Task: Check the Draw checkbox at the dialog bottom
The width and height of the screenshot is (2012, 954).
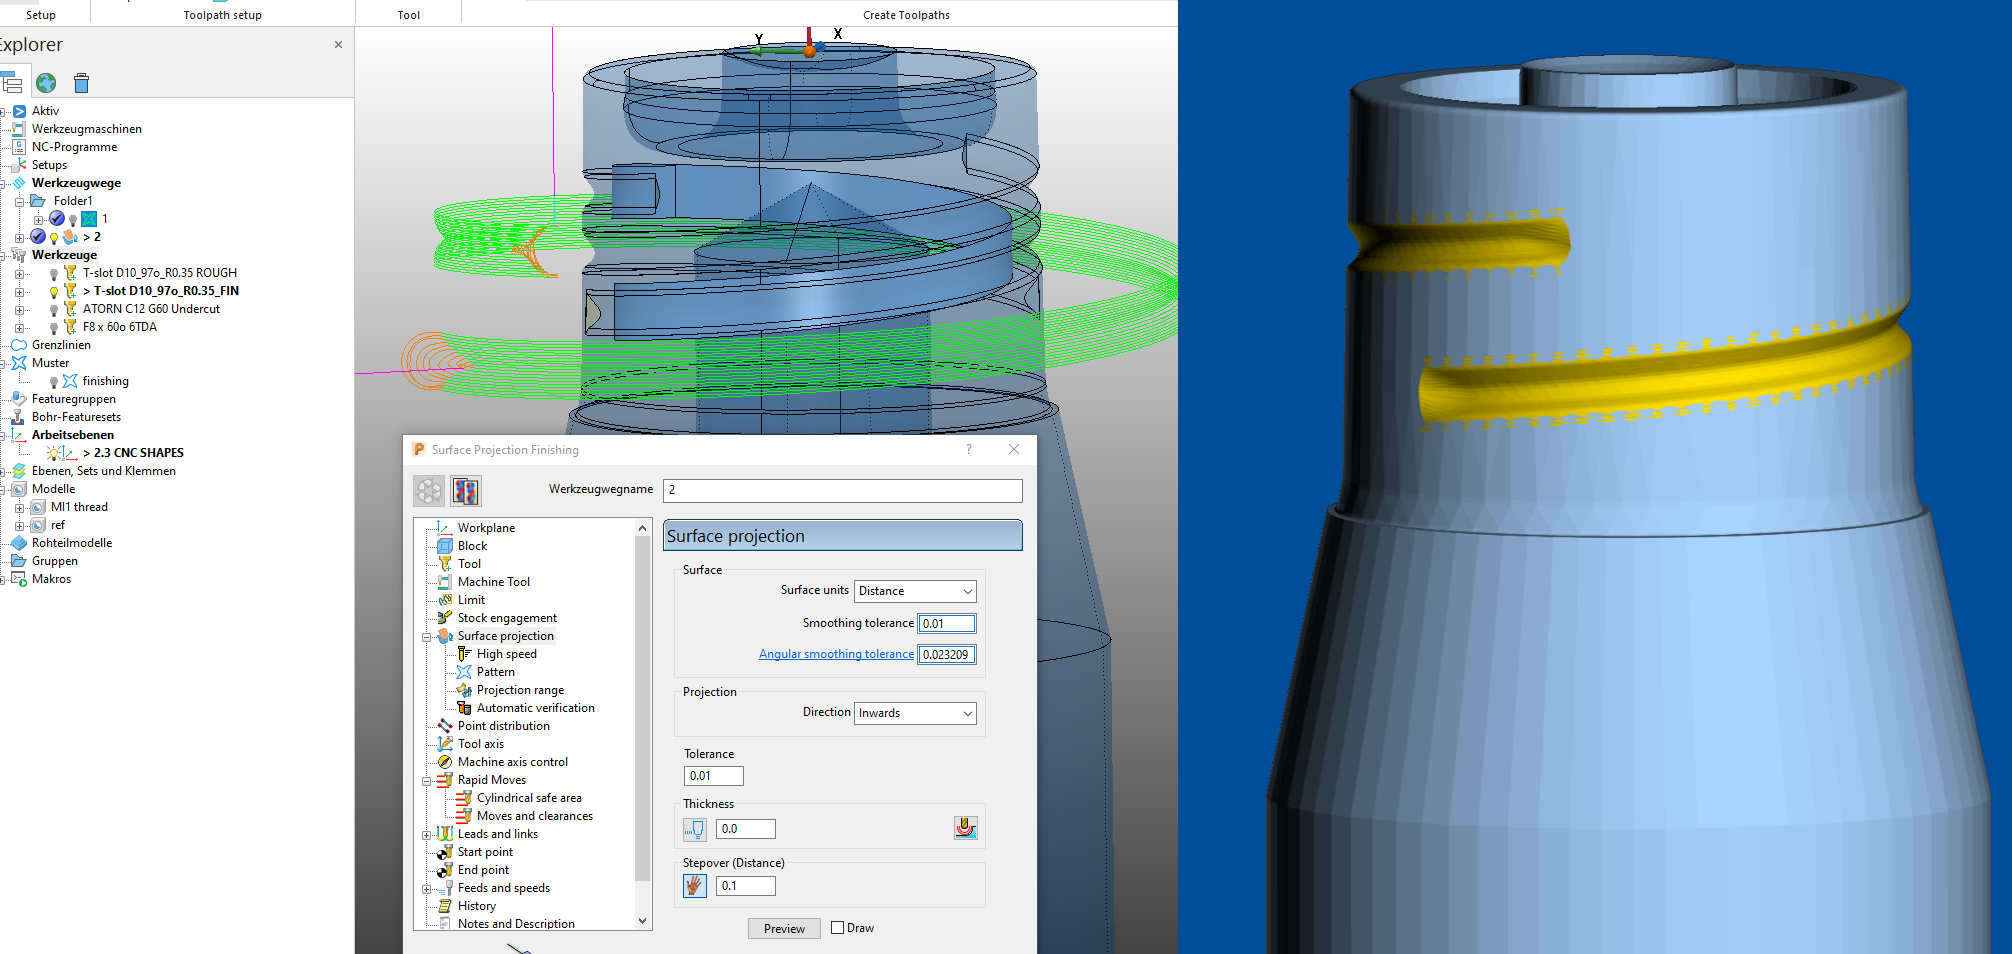Action: coord(837,928)
